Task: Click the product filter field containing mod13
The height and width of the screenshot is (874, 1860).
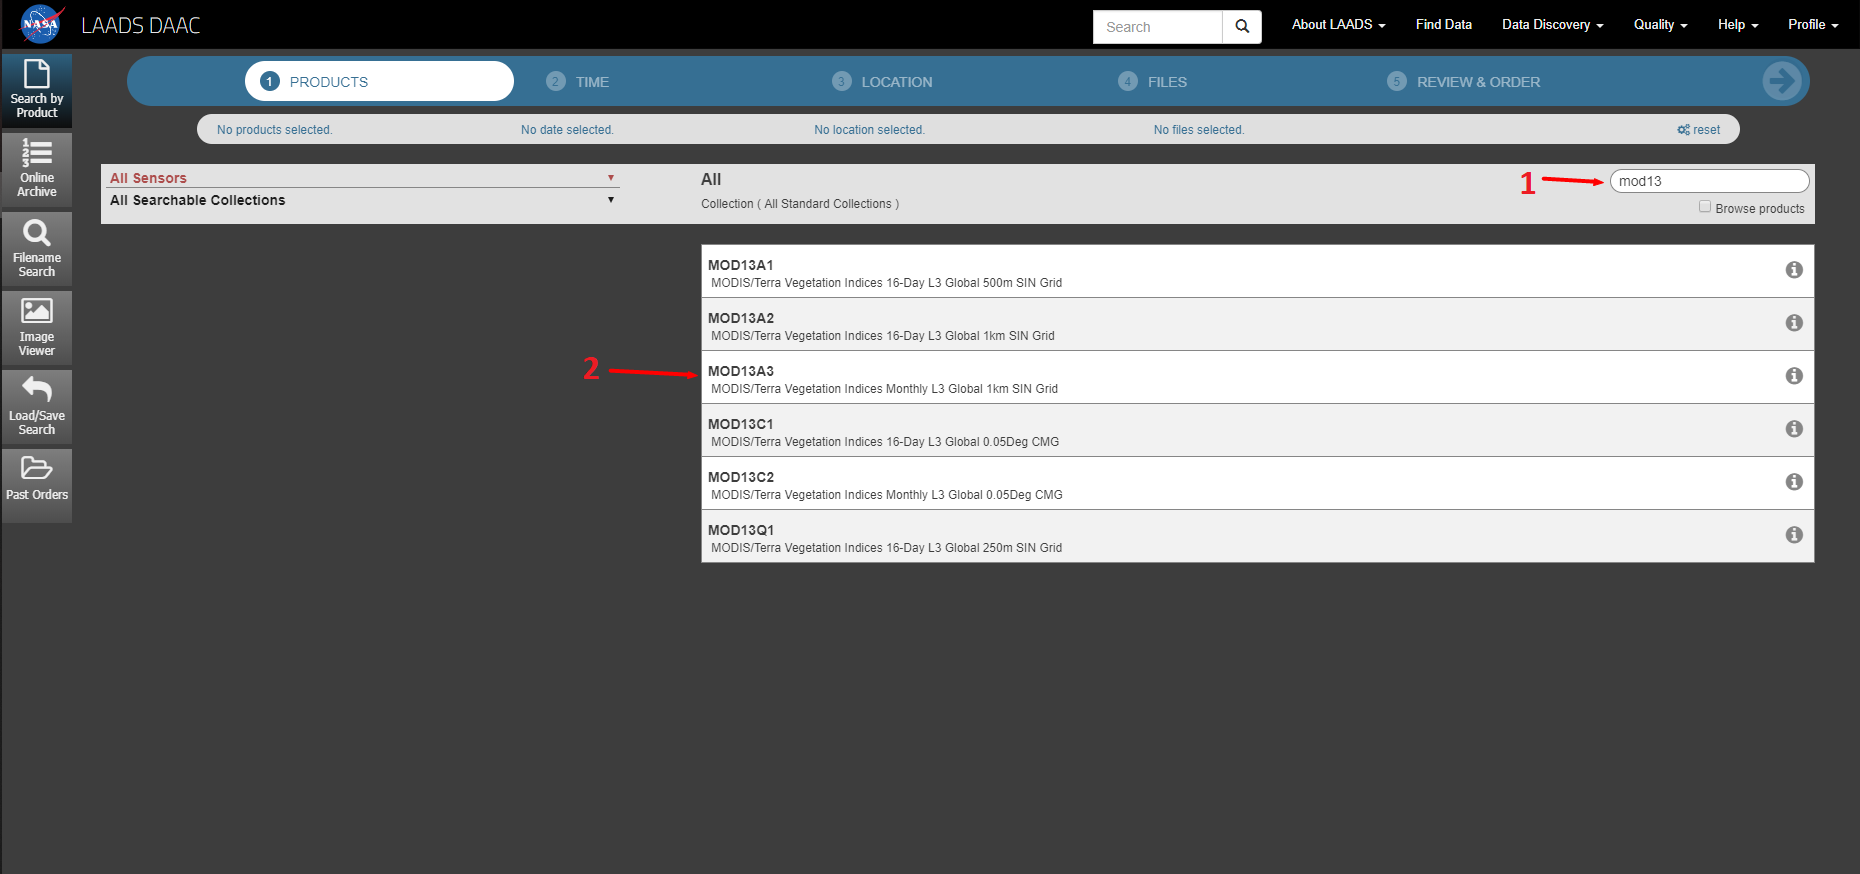Action: click(1709, 181)
